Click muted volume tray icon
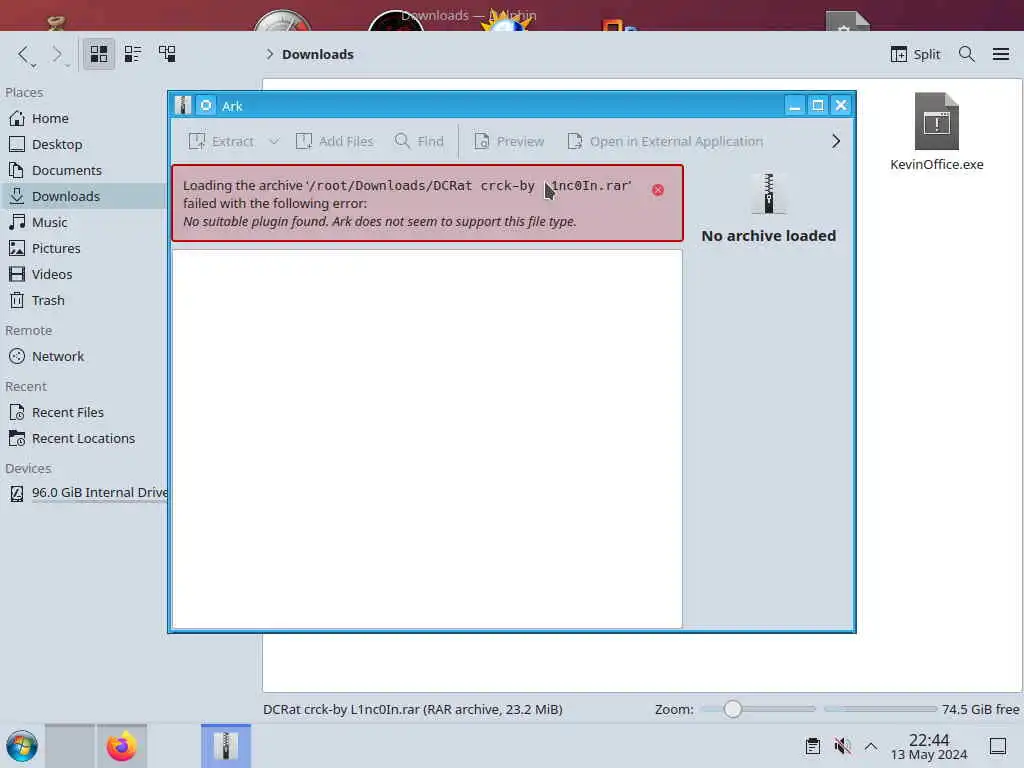 pos(842,746)
